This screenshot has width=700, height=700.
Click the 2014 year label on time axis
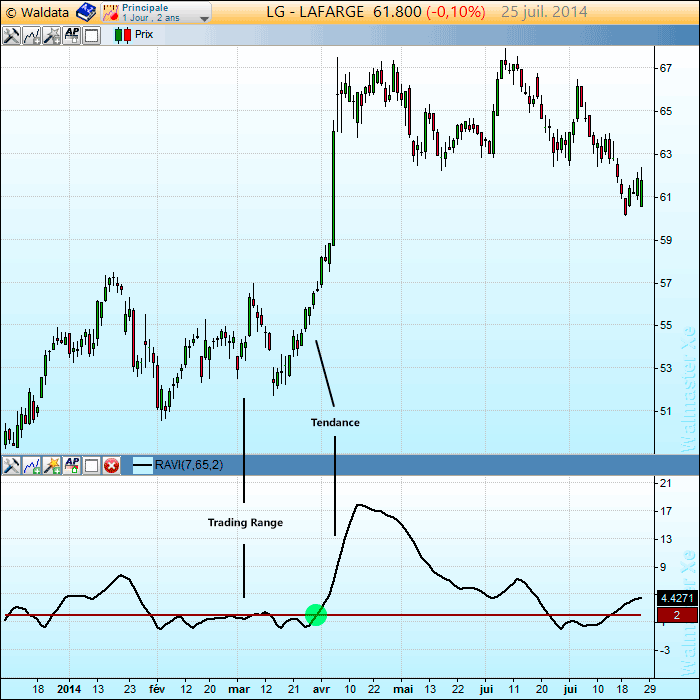(x=69, y=689)
